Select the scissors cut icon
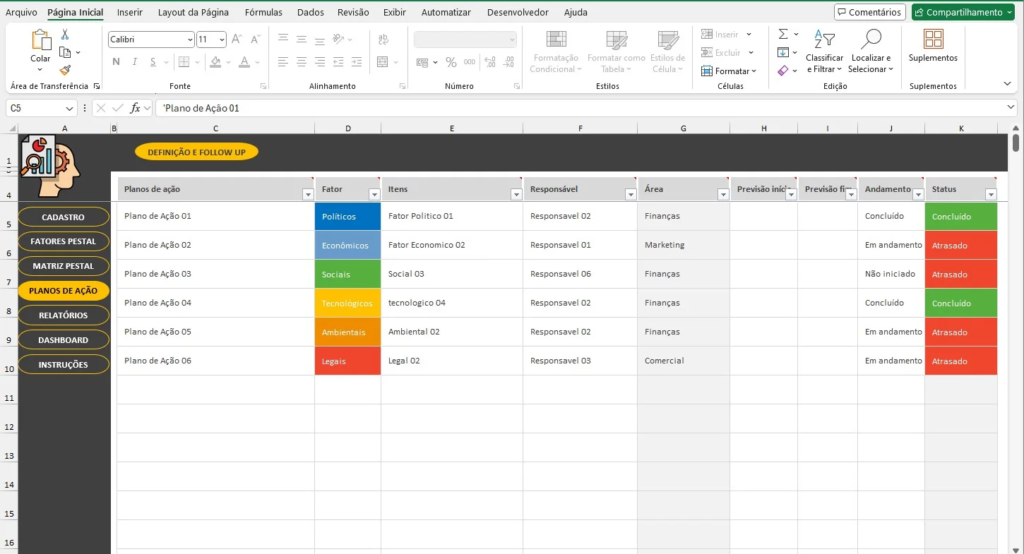 pyautogui.click(x=65, y=34)
